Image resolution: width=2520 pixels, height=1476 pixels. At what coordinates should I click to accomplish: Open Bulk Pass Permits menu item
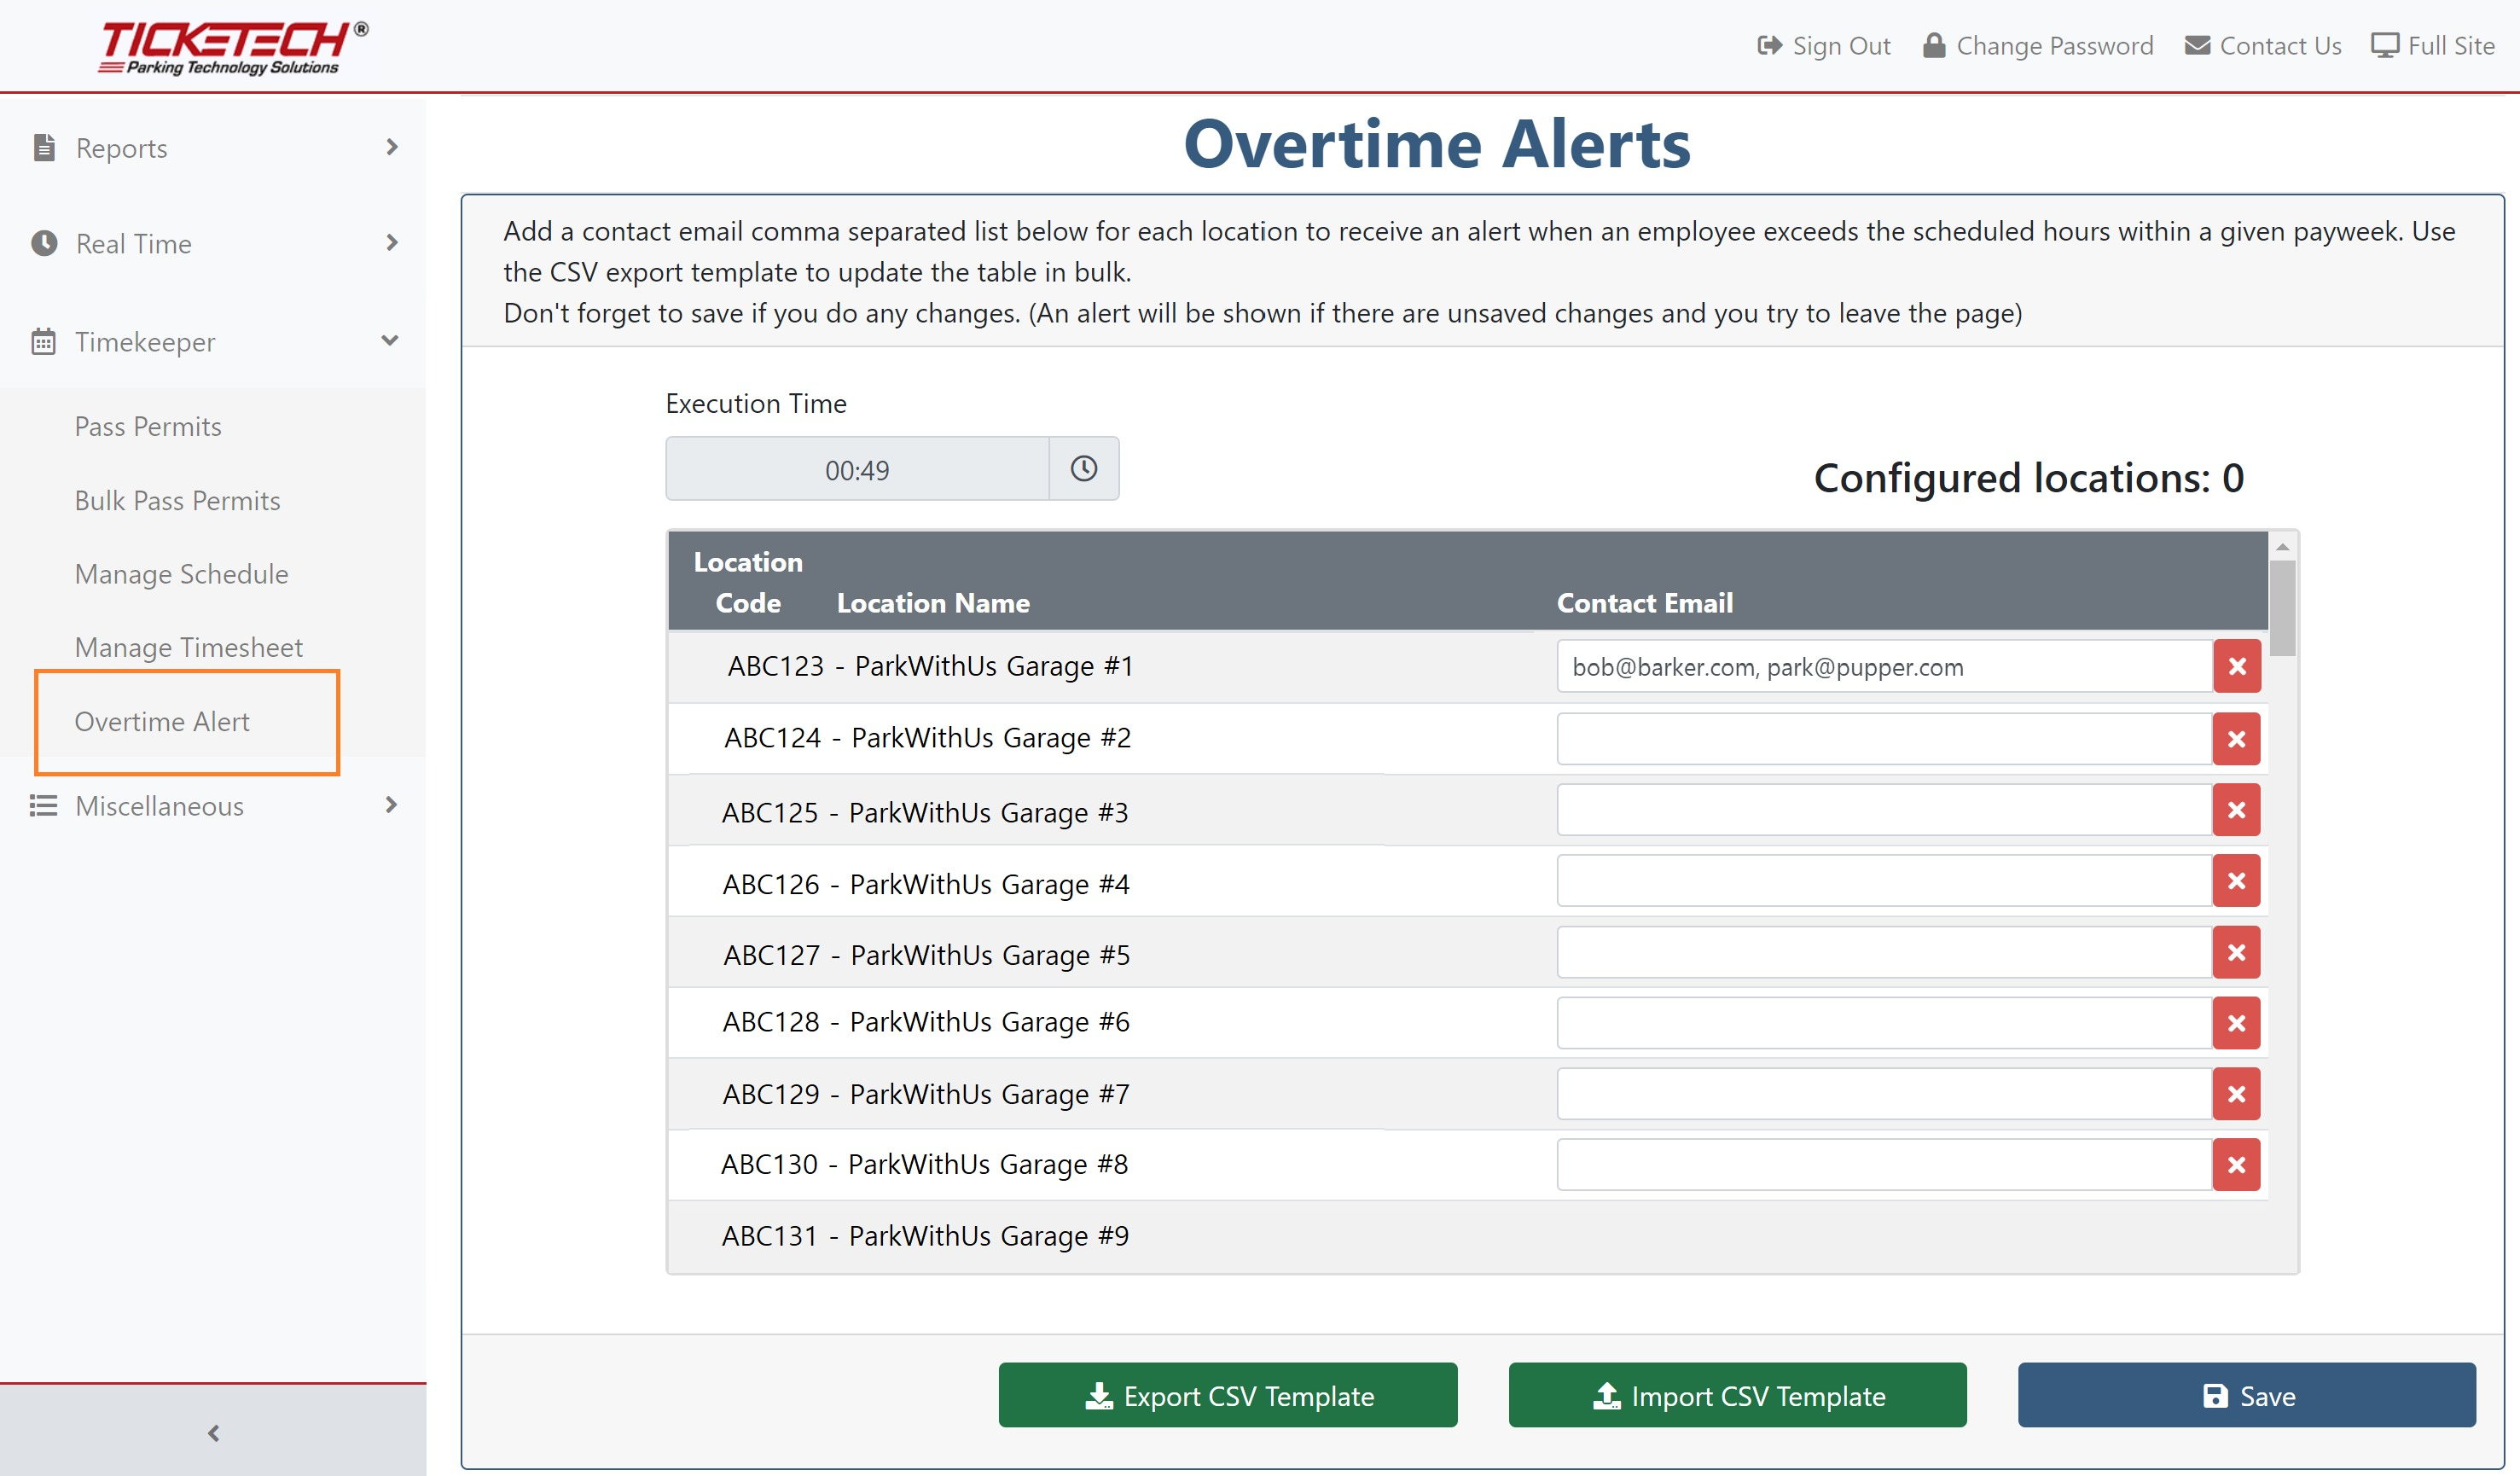click(177, 500)
